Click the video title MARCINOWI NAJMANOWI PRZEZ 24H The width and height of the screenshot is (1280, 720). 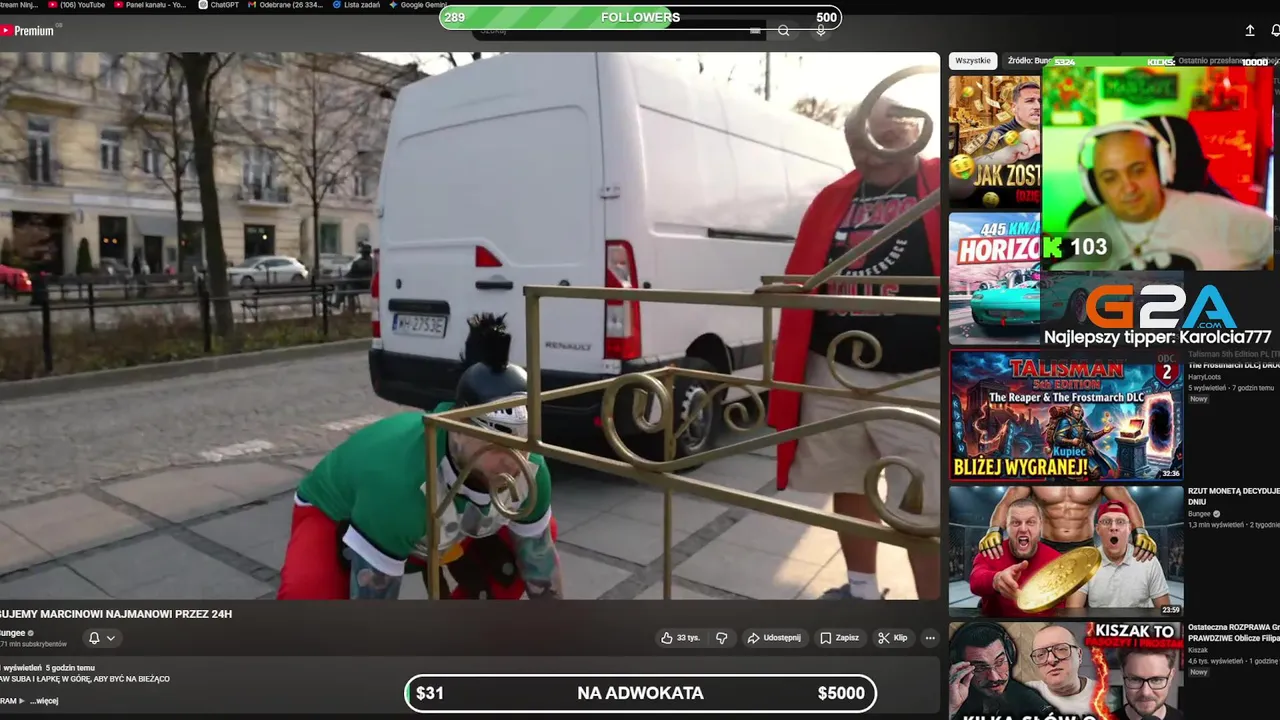coord(116,614)
